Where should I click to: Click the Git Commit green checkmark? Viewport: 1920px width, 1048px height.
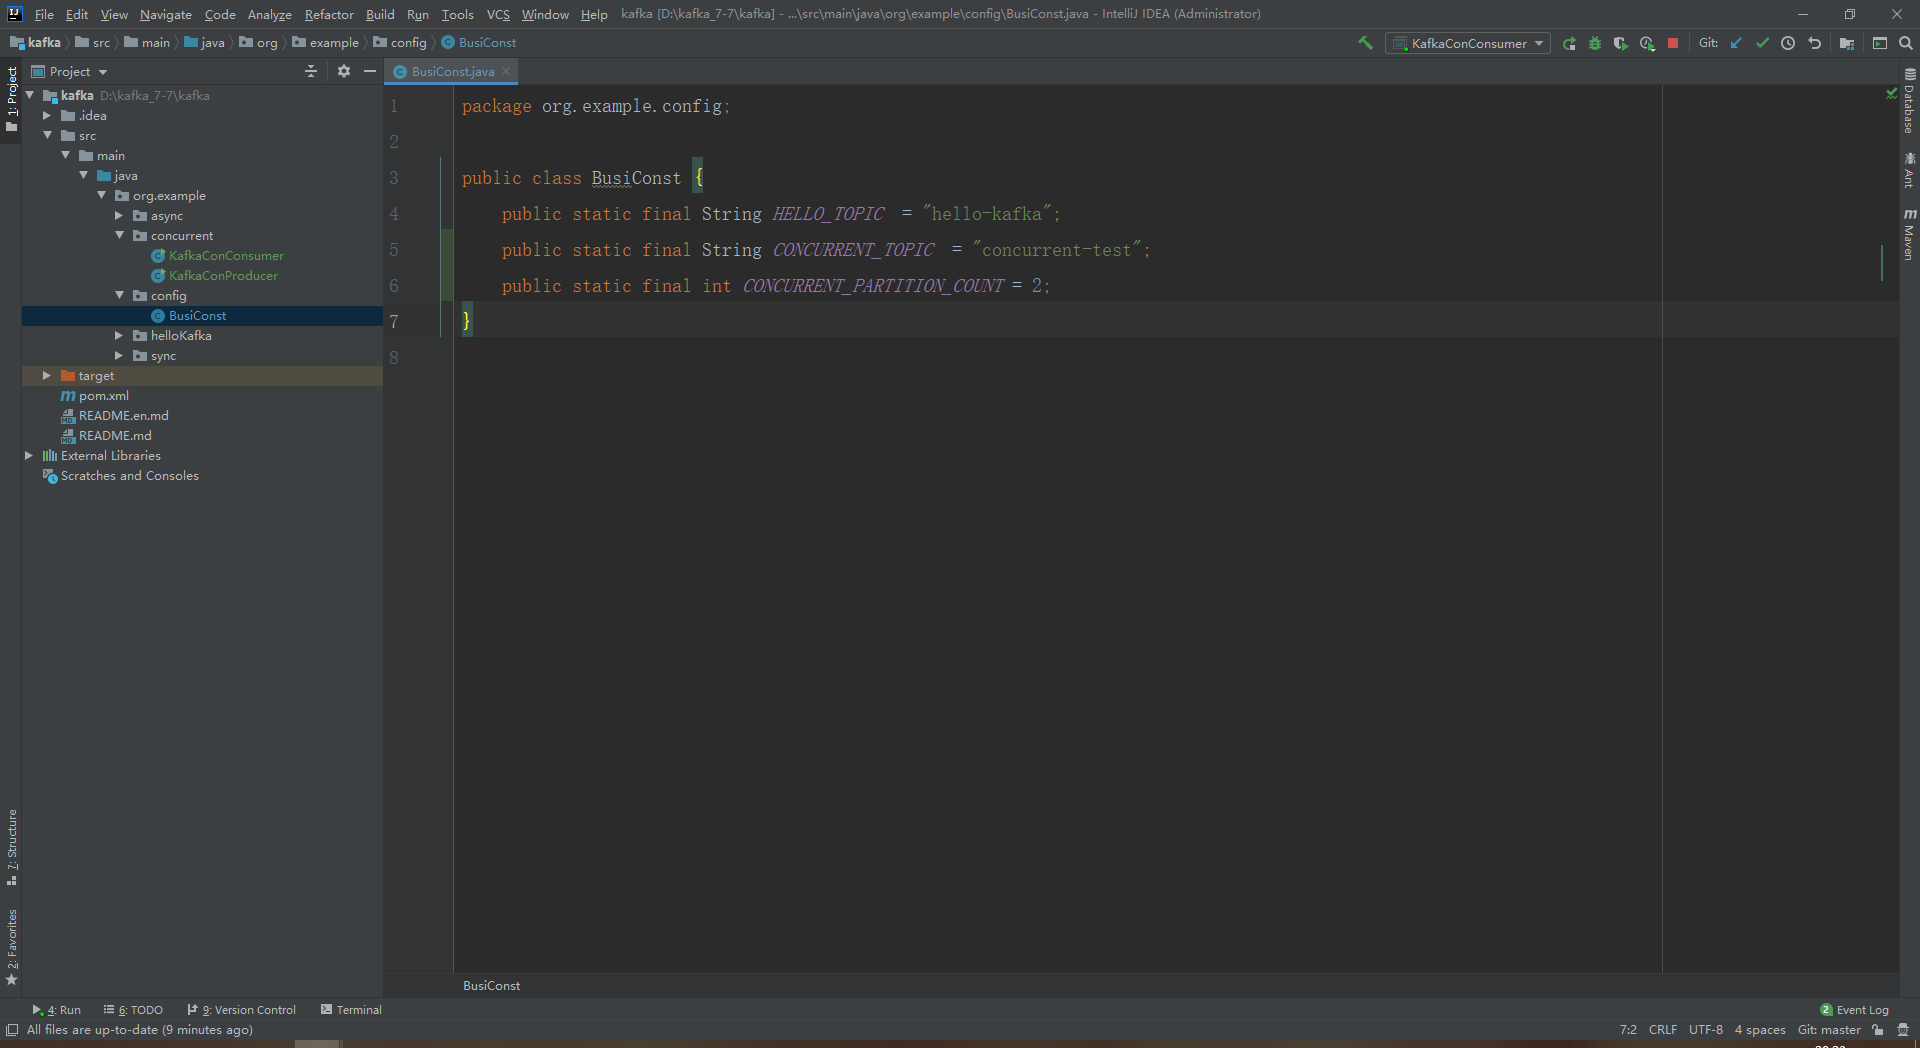[x=1762, y=43]
